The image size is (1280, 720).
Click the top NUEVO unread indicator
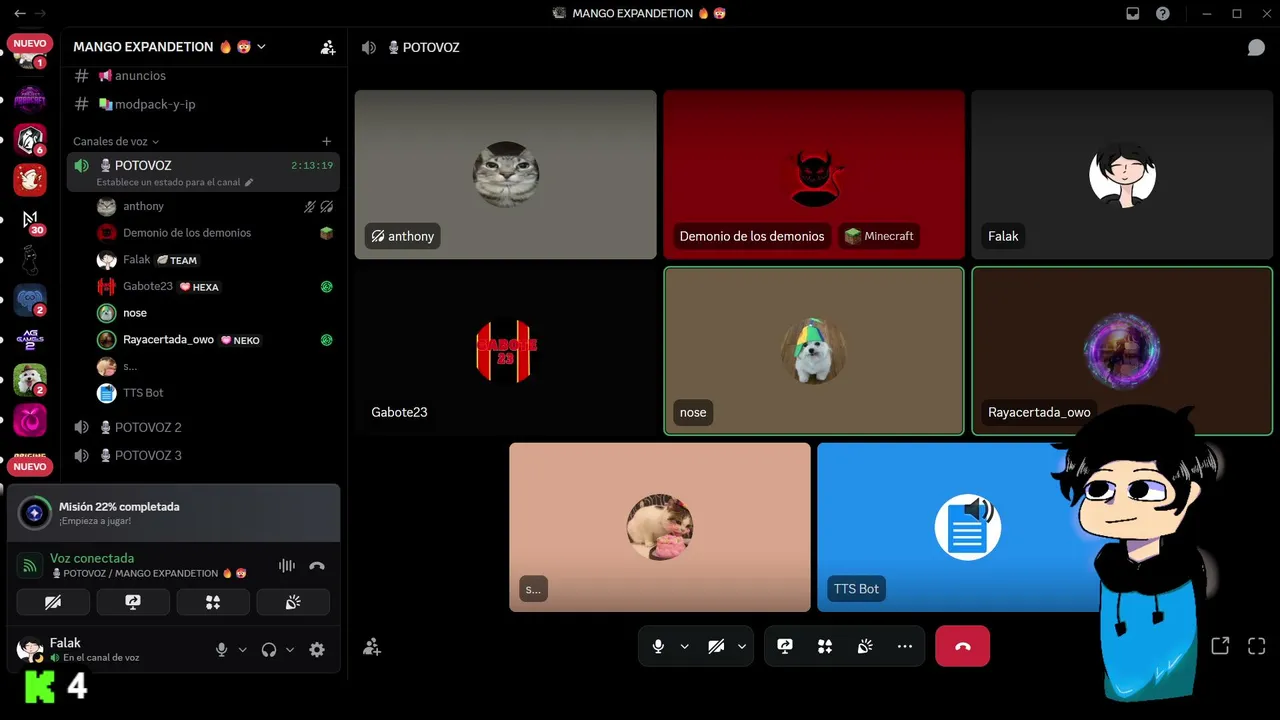pyautogui.click(x=30, y=44)
